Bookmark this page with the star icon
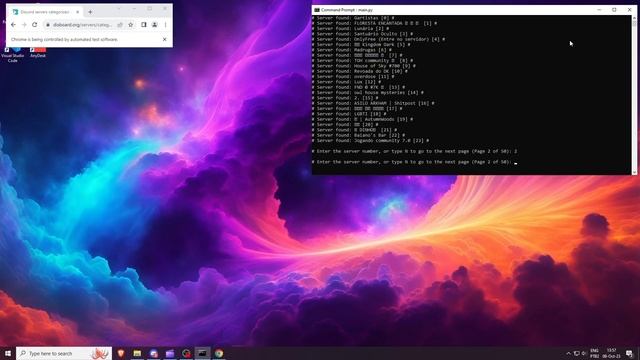Screen dimensions: 640x360 click(131, 25)
